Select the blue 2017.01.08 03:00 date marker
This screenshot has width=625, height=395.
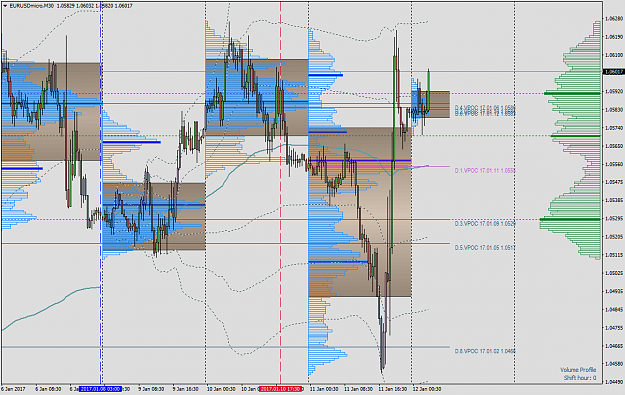[x=100, y=389]
